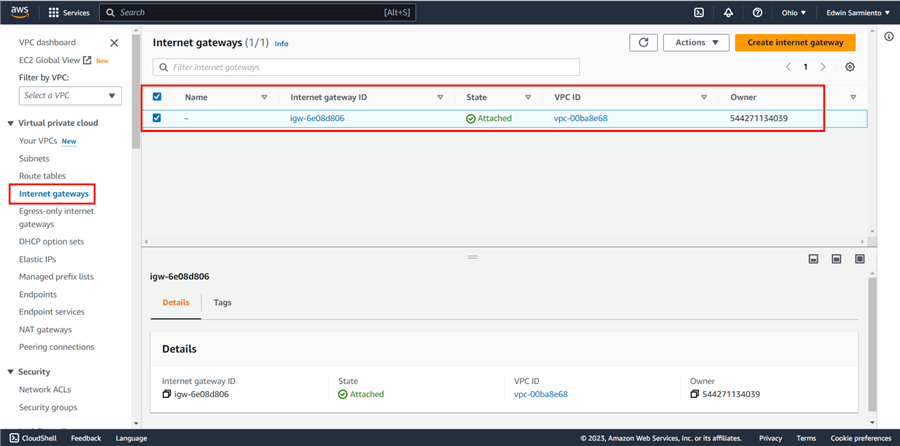Close the VPC dashboard sidebar
900x446 pixels.
point(114,43)
